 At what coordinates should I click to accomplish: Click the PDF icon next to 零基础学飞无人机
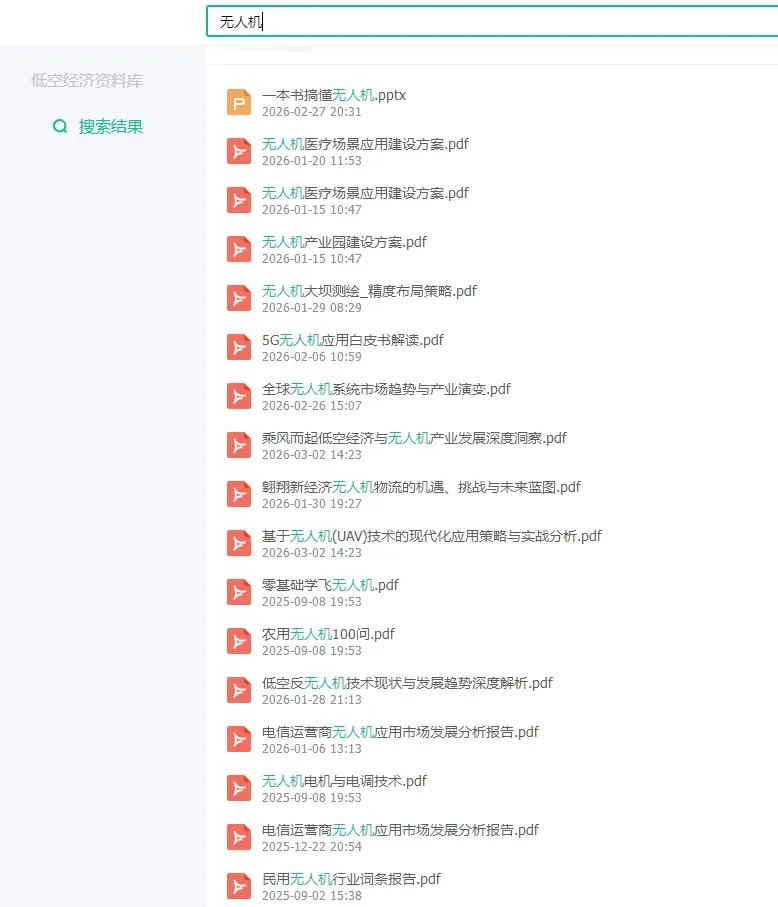pos(238,592)
